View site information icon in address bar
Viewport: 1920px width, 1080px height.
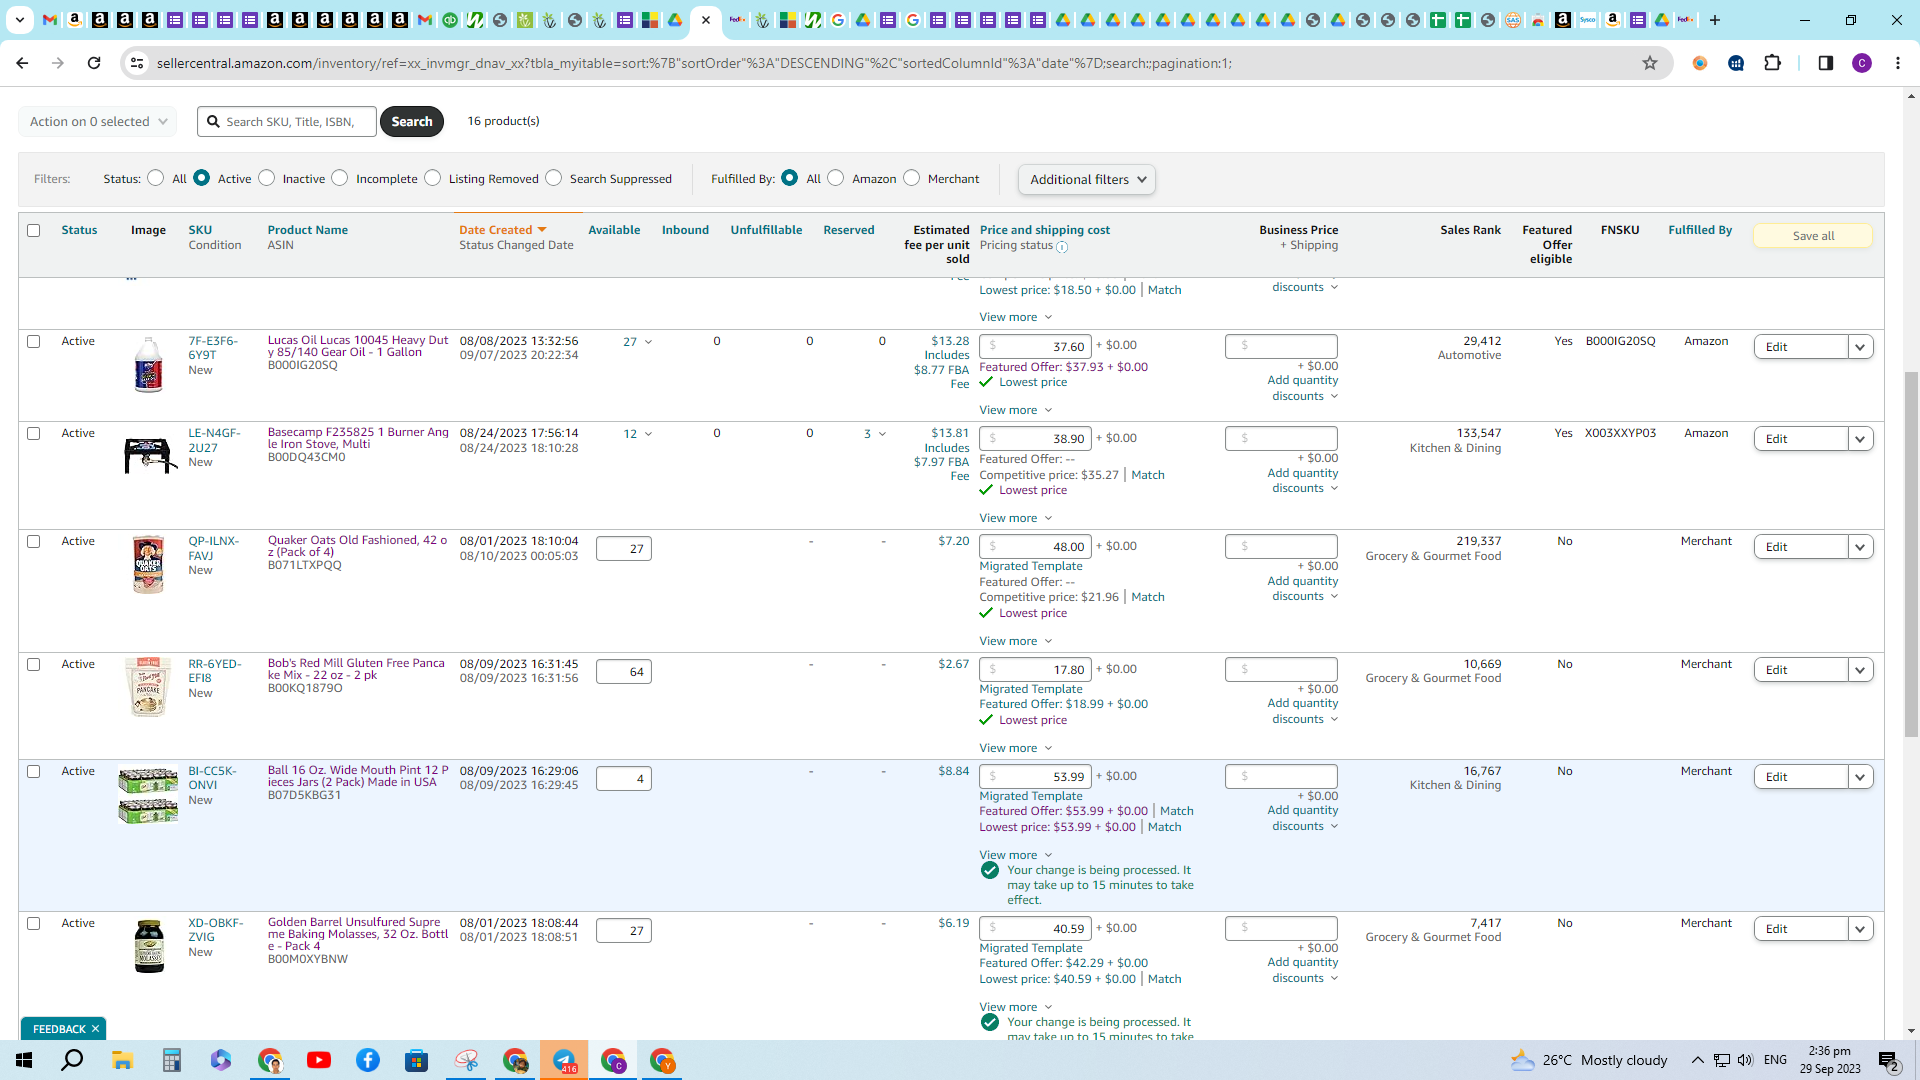pos(137,63)
